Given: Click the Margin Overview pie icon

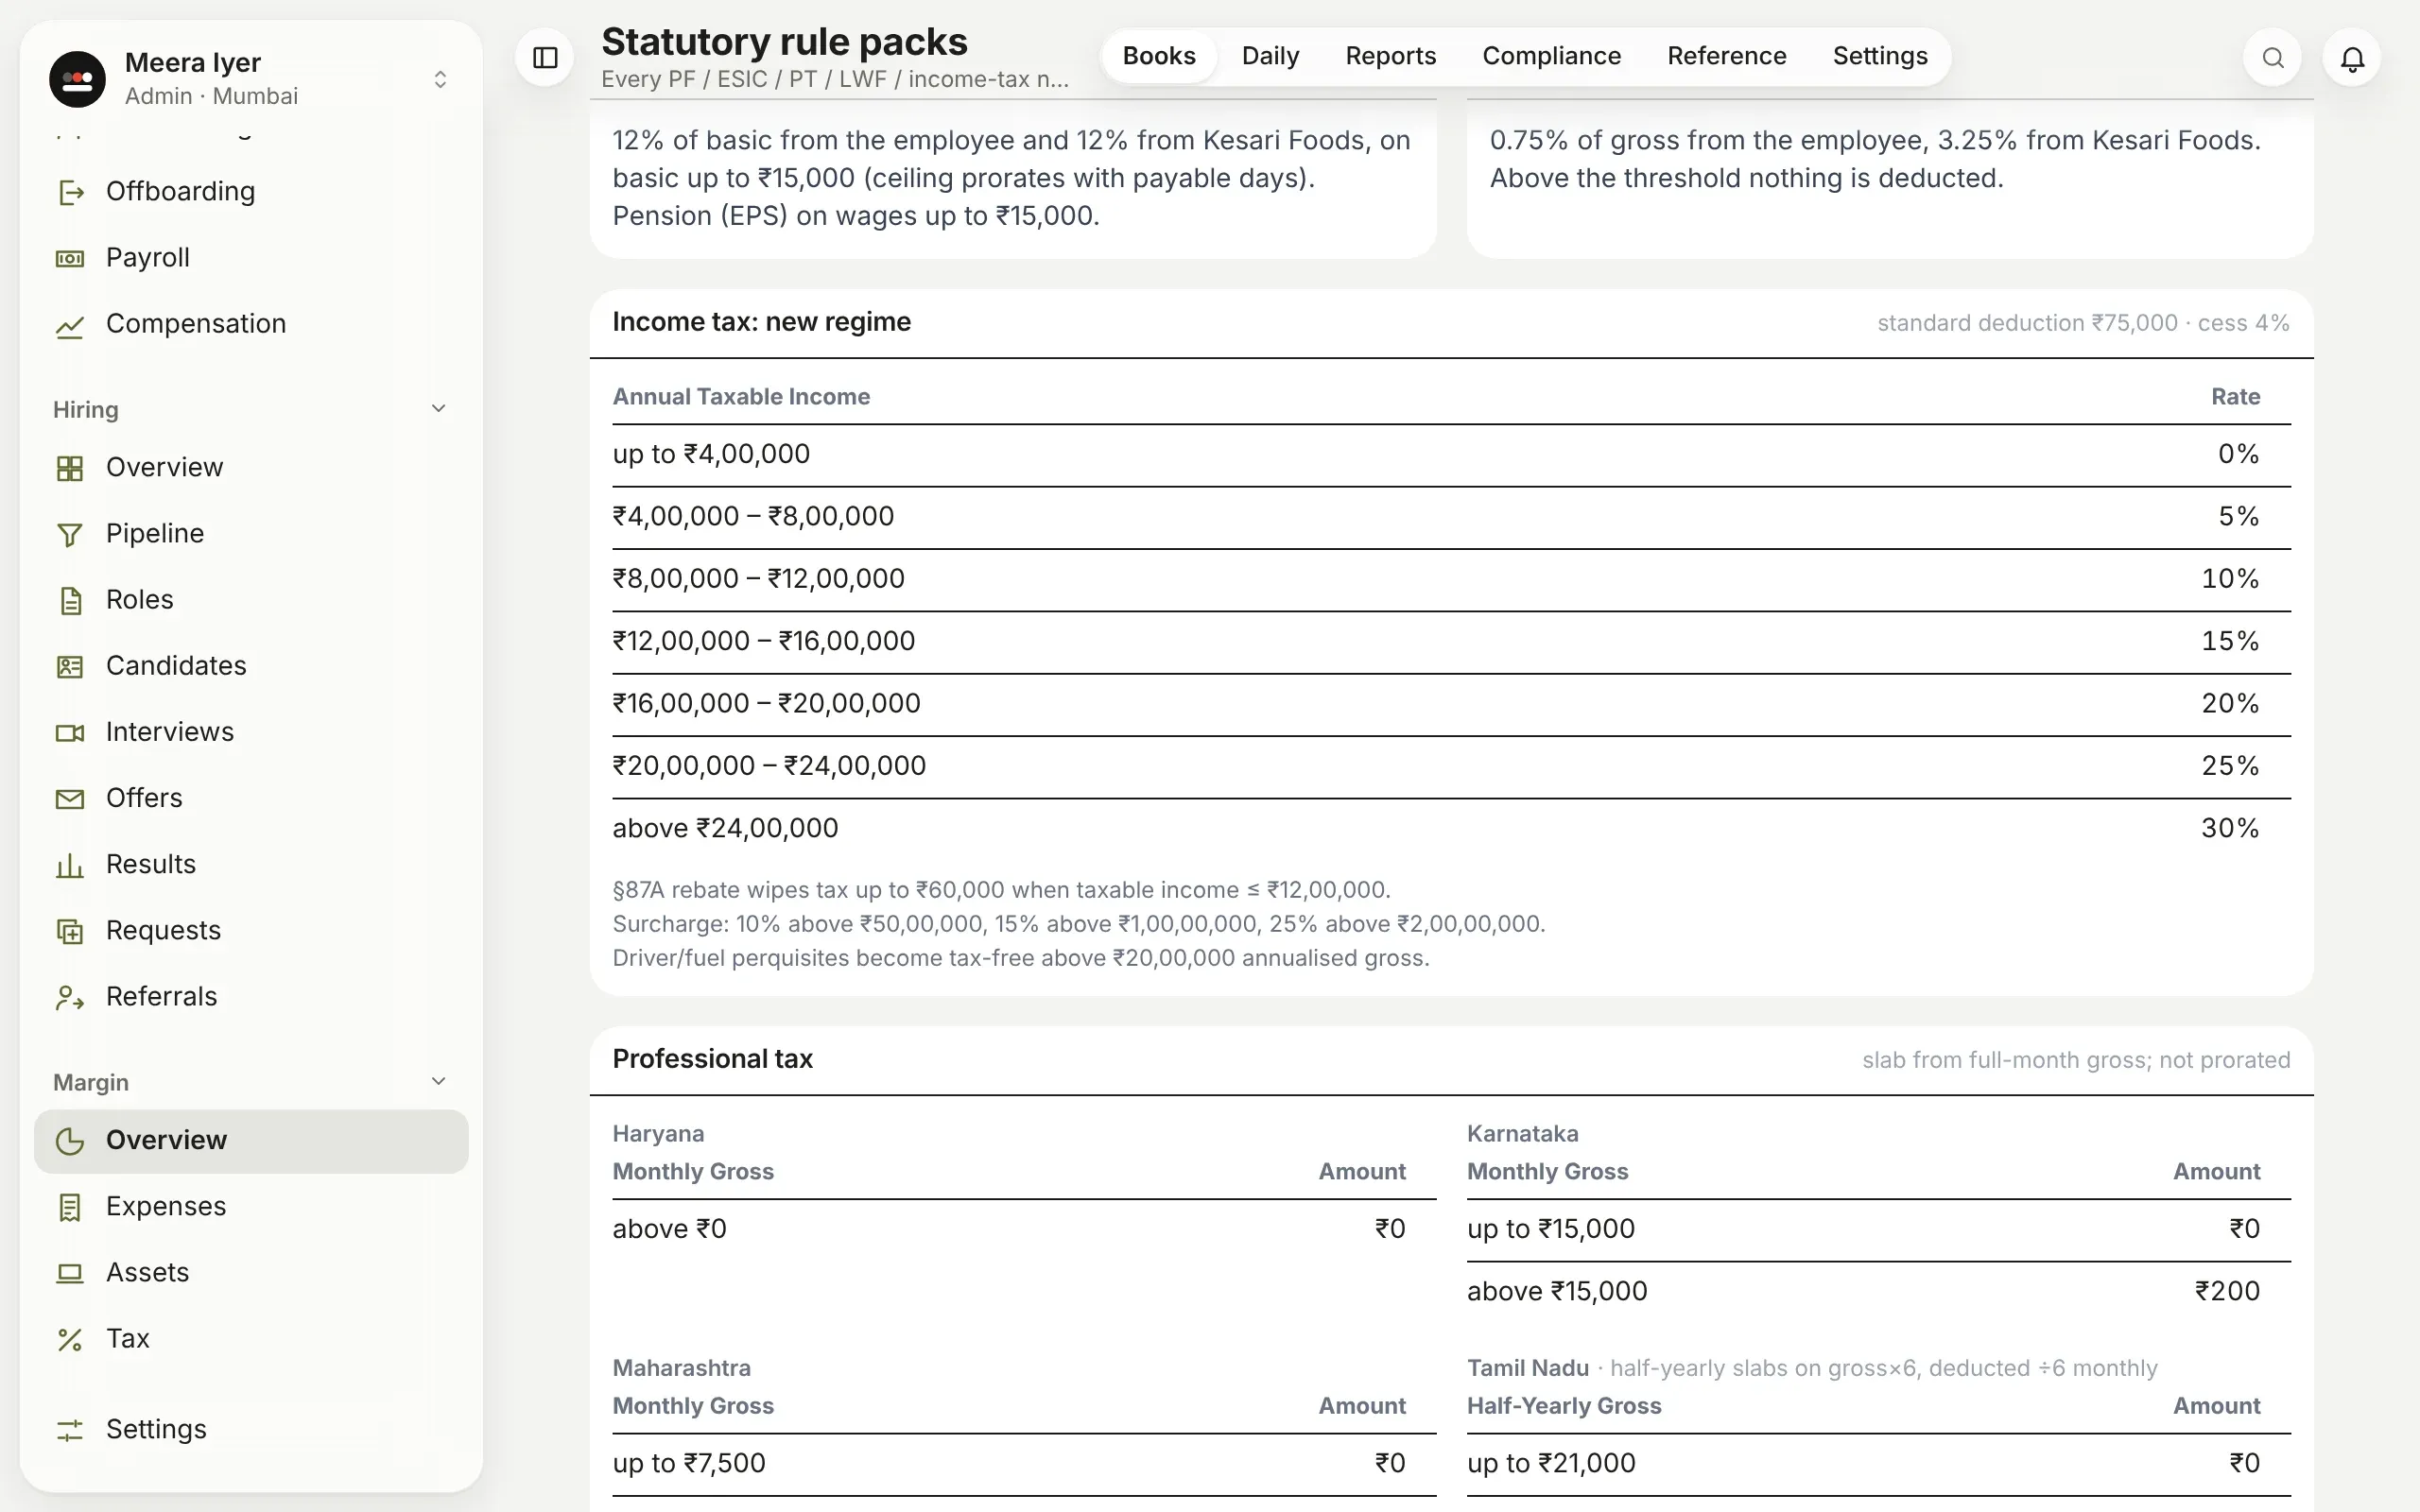Looking at the screenshot, I should (70, 1141).
